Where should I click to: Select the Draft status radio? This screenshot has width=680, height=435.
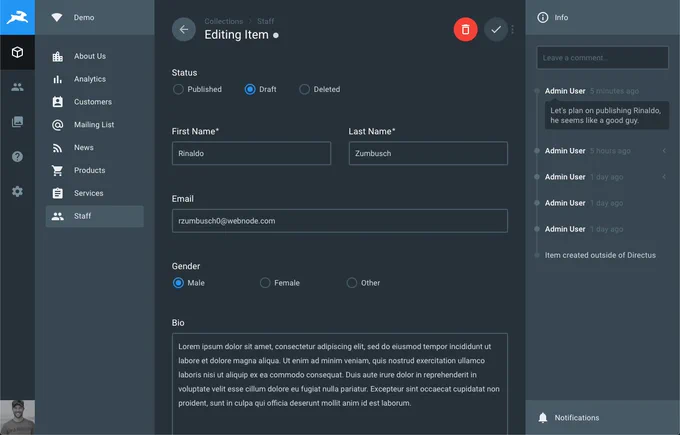coord(250,89)
